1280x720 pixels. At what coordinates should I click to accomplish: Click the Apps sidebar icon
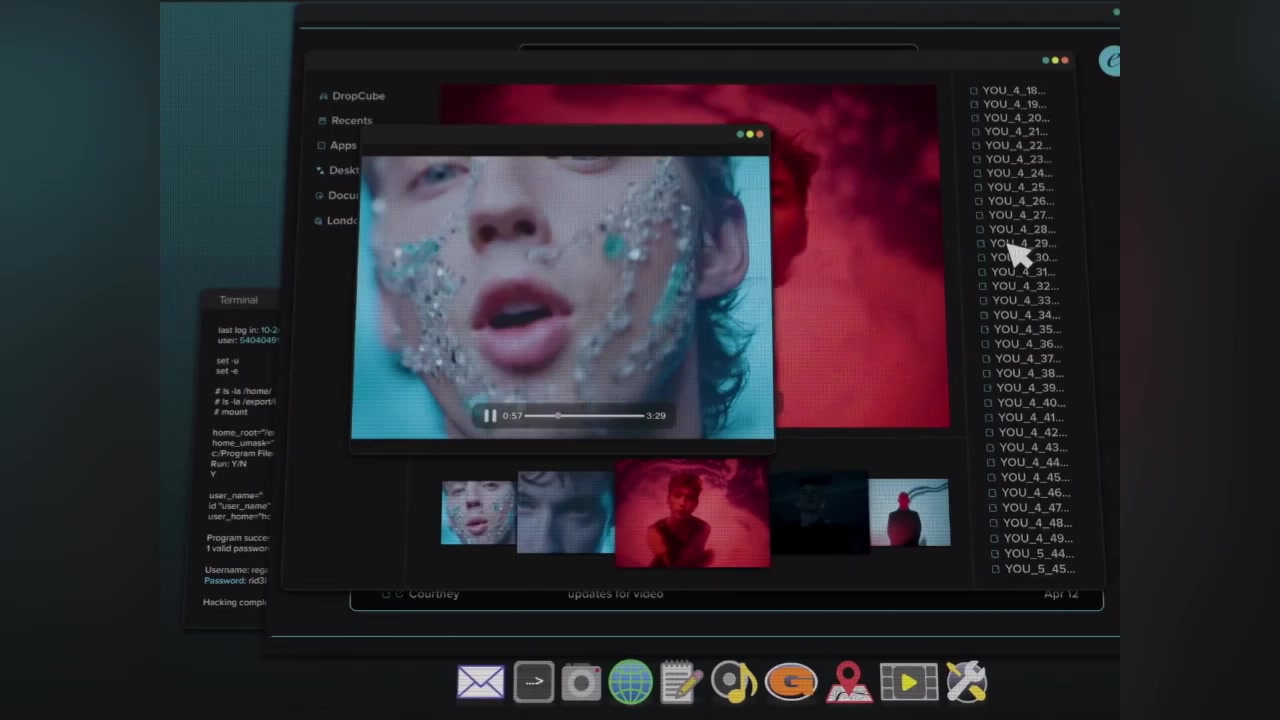tap(321, 145)
